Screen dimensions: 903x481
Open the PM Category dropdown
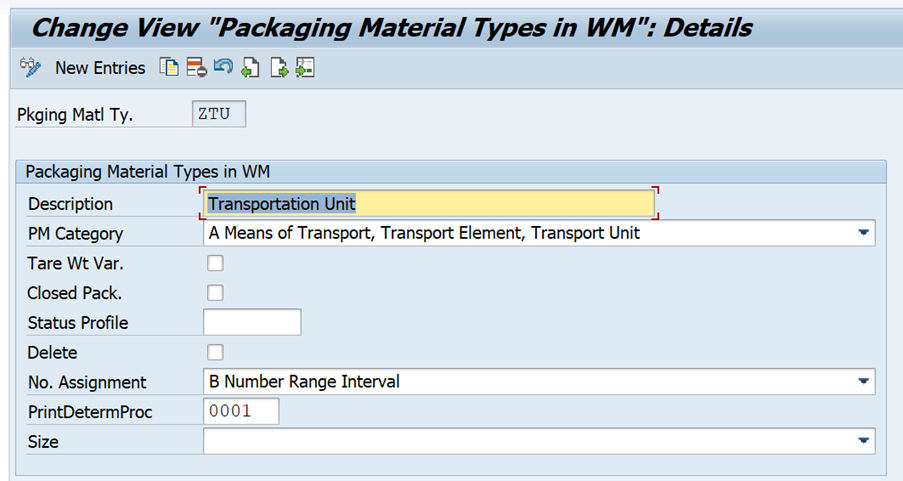[863, 234]
